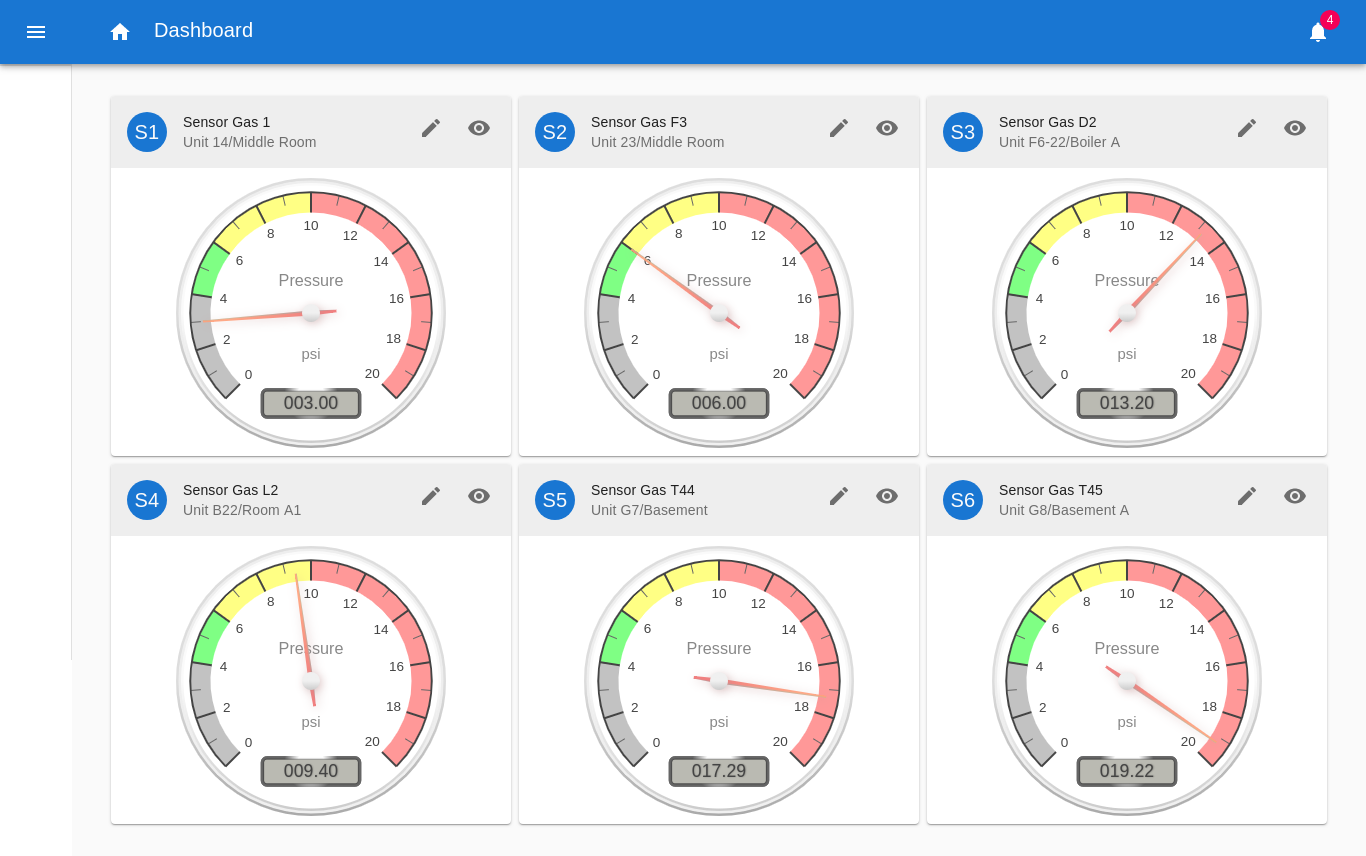The width and height of the screenshot is (1366, 856).
Task: Edit Sensor Gas T45 with the pencil icon
Action: [1247, 496]
